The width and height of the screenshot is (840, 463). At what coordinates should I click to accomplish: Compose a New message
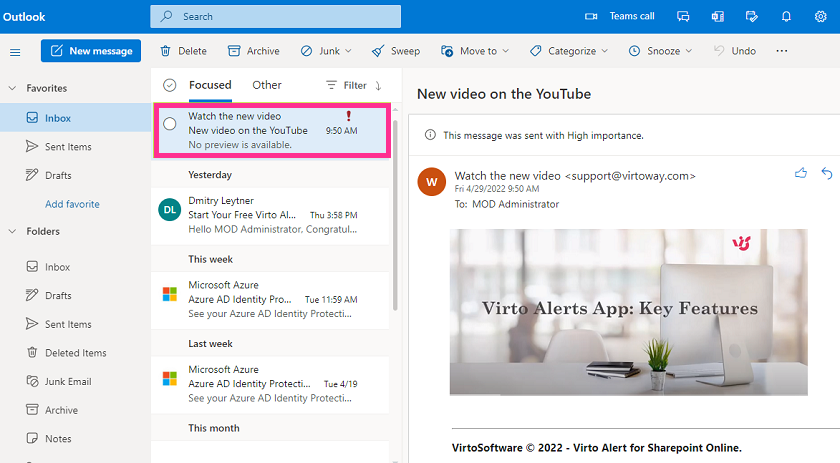(91, 51)
